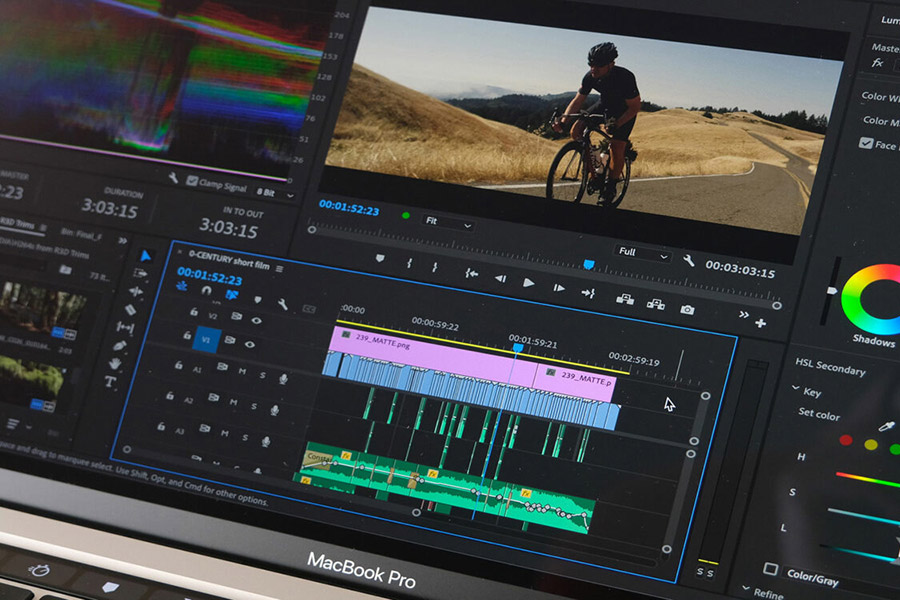This screenshot has height=600, width=900.
Task: Play the sequence in Program Monitor
Action: 529,282
